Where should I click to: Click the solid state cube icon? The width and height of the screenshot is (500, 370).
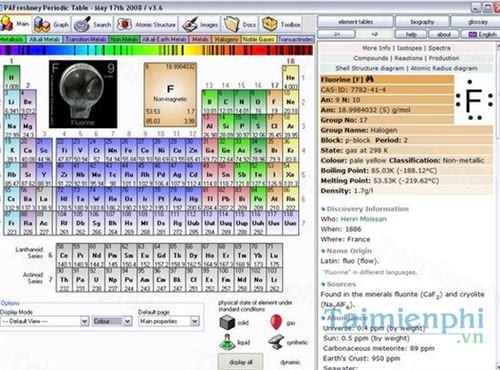(227, 322)
